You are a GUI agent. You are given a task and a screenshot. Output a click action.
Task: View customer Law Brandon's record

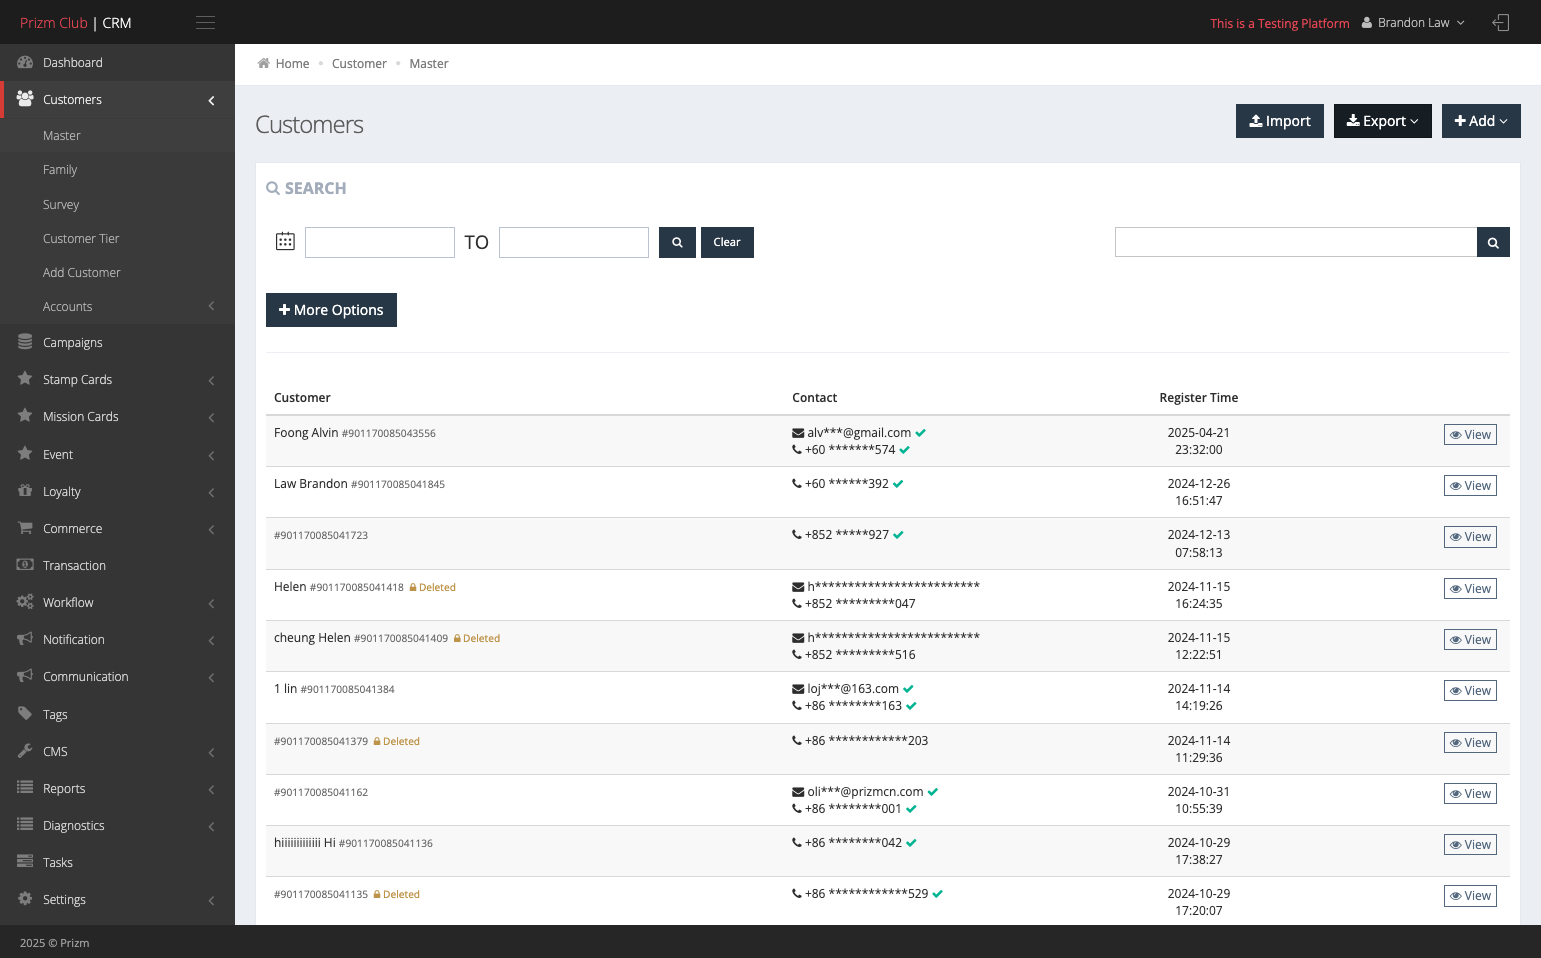(1470, 485)
